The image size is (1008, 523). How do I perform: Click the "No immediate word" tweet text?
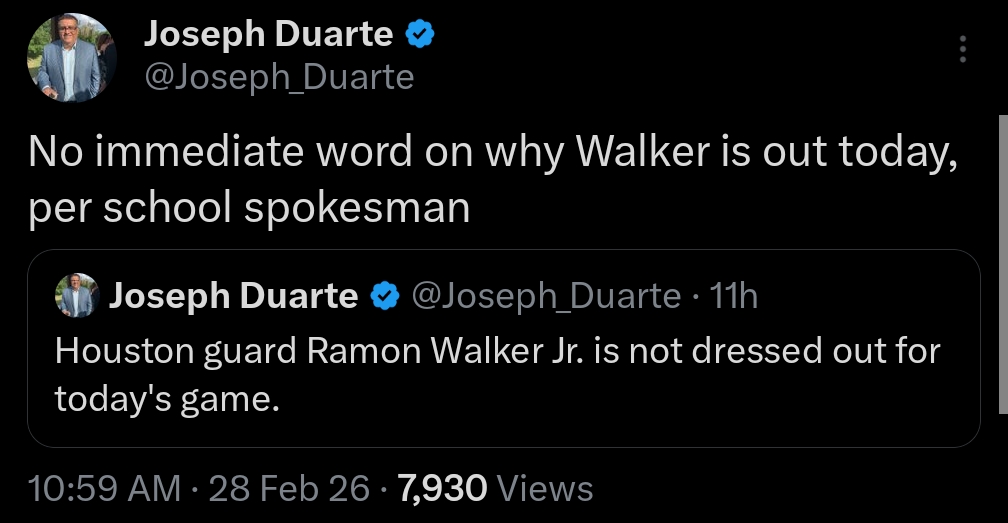[x=492, y=152]
